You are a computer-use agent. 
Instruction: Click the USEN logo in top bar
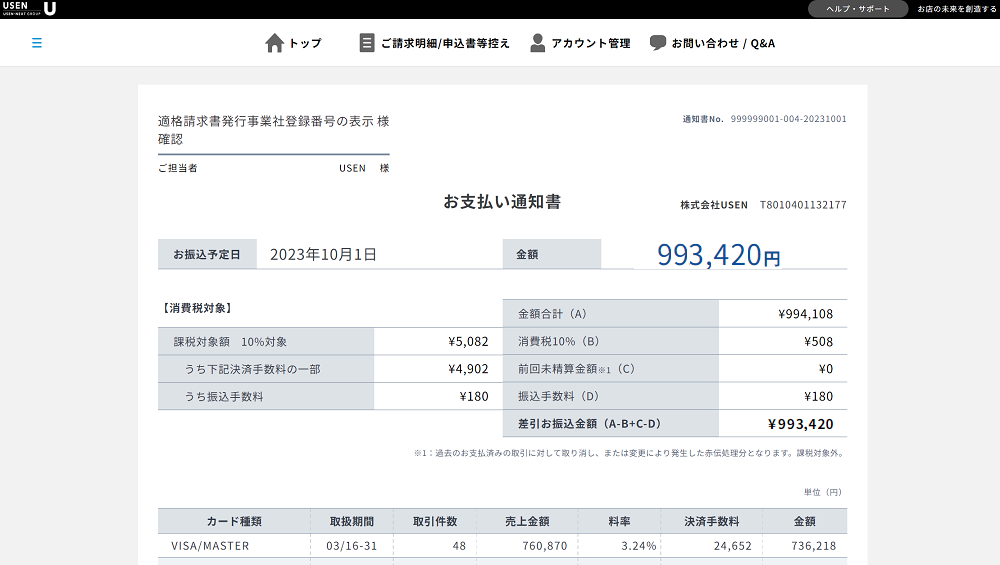(29, 9)
